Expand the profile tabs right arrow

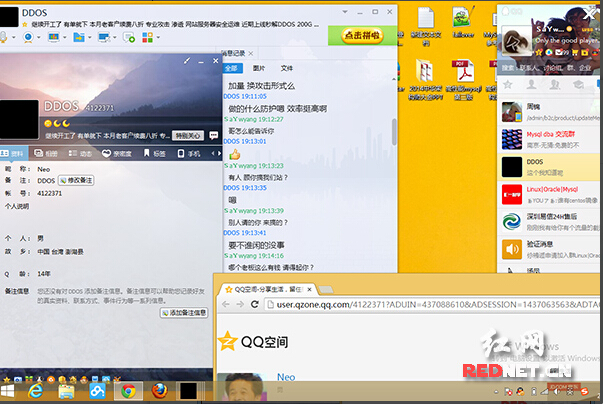pyautogui.click(x=211, y=153)
